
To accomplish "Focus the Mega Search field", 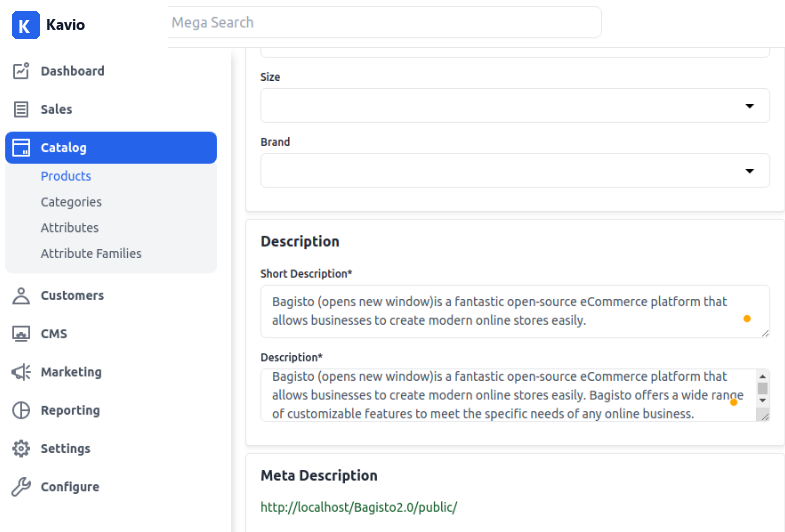I will (384, 23).
